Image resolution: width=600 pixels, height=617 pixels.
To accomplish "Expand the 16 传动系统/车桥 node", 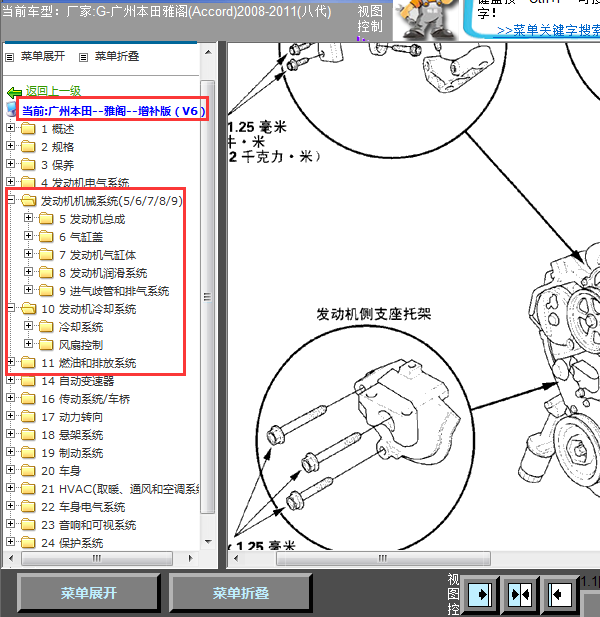I will pos(11,398).
